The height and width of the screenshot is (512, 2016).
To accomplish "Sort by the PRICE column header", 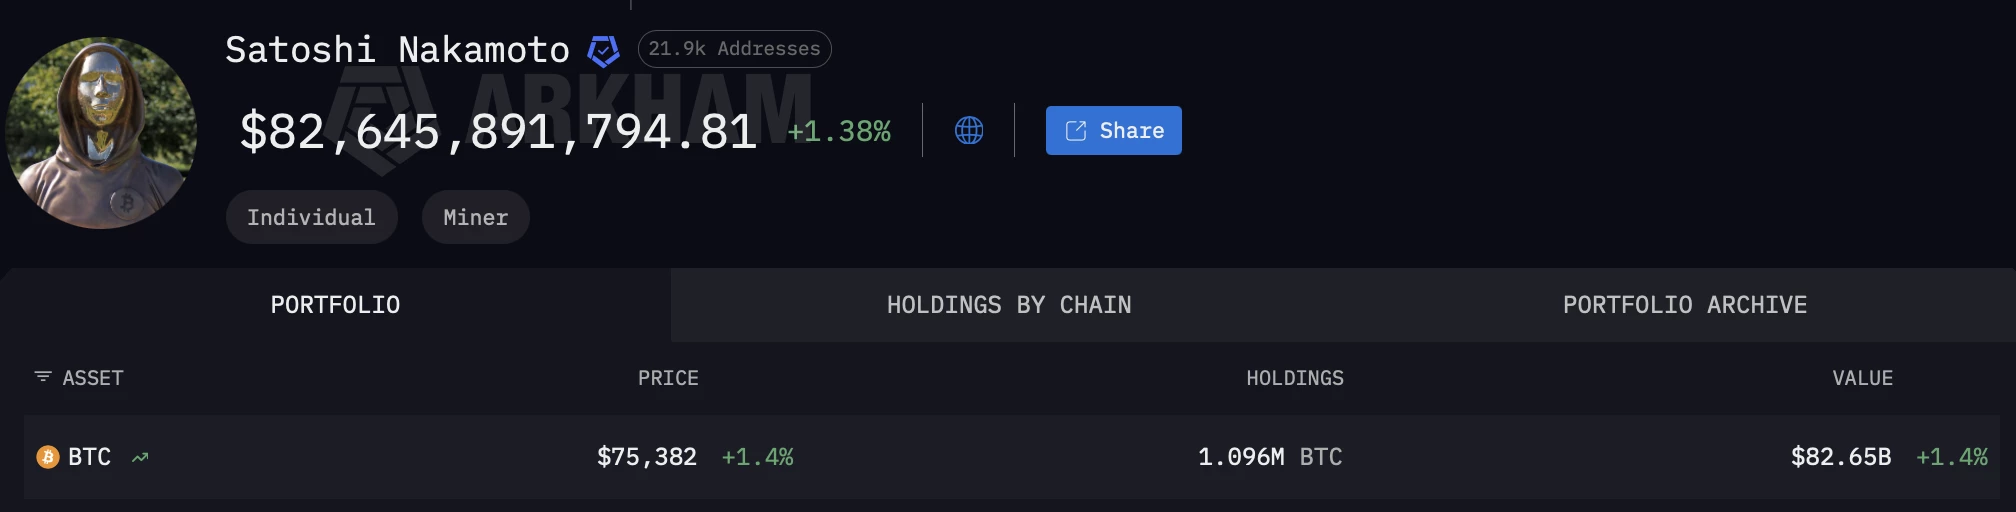I will point(668,378).
